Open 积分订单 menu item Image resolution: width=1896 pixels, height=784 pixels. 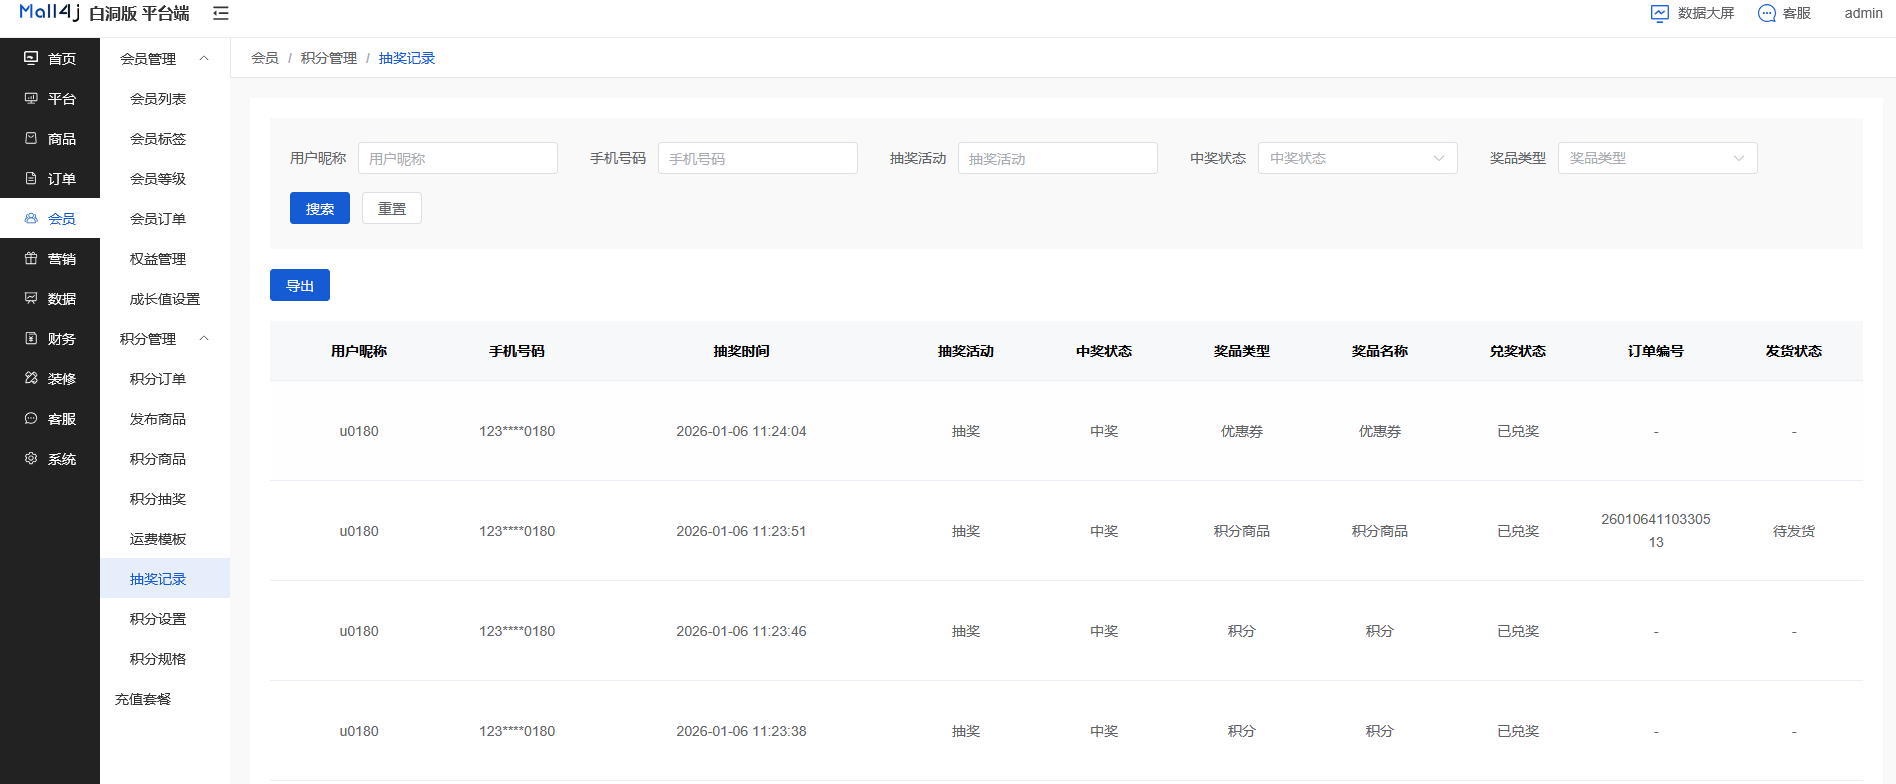(158, 379)
